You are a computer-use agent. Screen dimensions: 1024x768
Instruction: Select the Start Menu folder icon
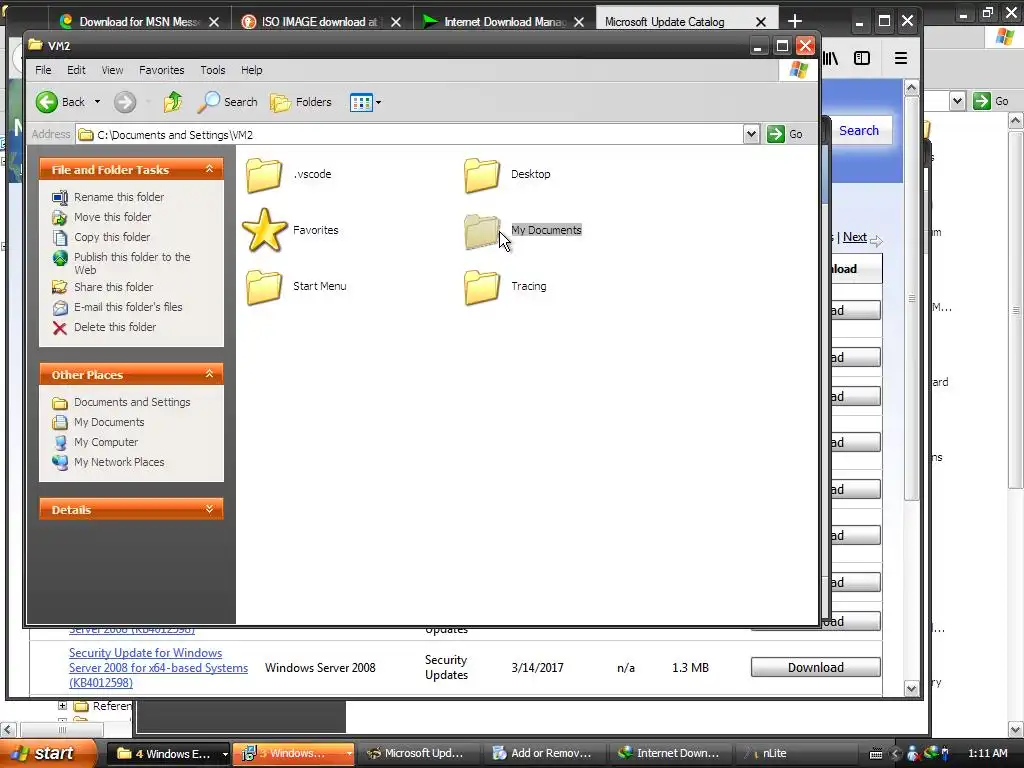(264, 287)
